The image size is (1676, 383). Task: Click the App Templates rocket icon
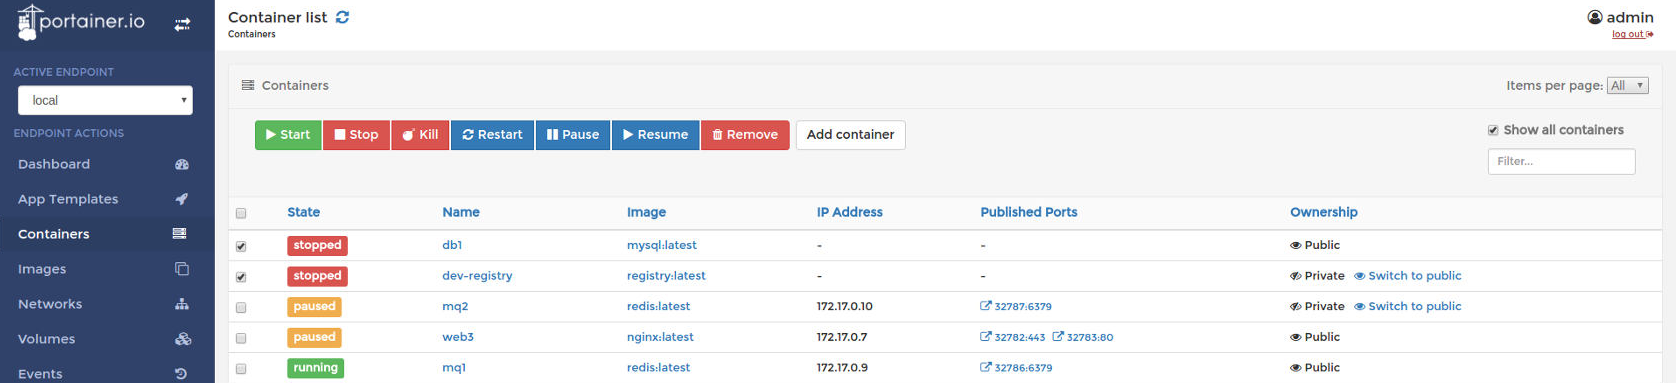pos(182,199)
